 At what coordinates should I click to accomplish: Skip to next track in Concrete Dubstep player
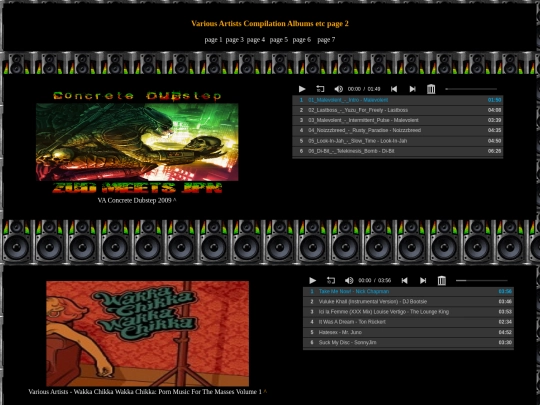click(x=412, y=89)
